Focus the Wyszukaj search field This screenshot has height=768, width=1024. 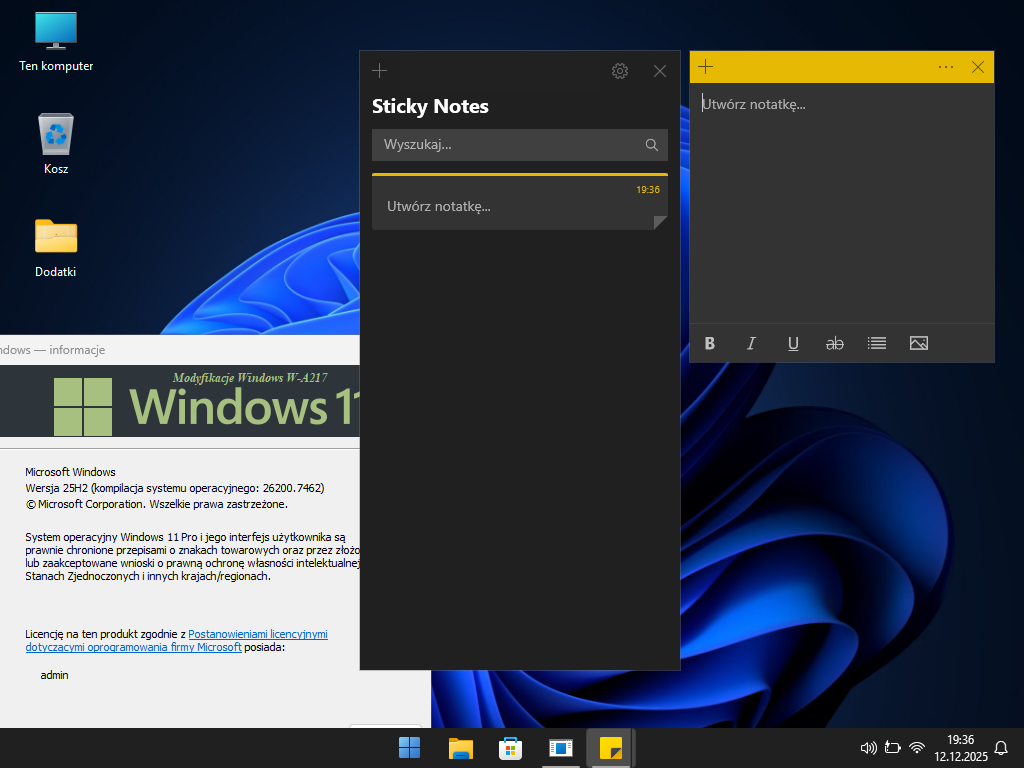point(505,145)
